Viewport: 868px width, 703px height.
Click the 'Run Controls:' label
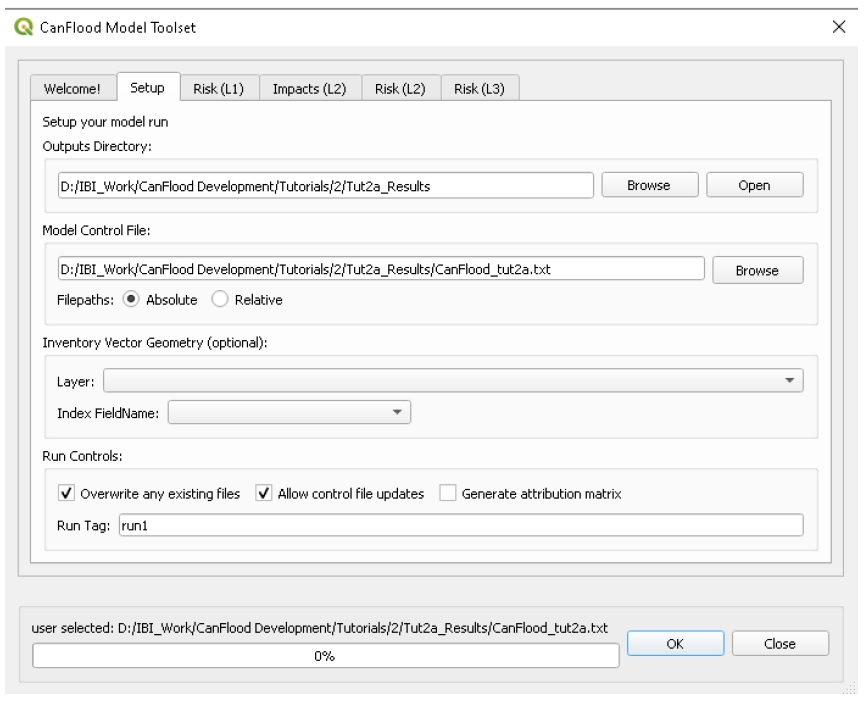click(x=82, y=456)
